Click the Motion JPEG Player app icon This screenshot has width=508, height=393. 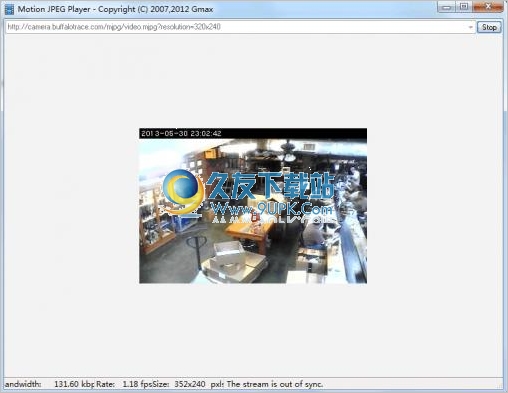[9, 9]
